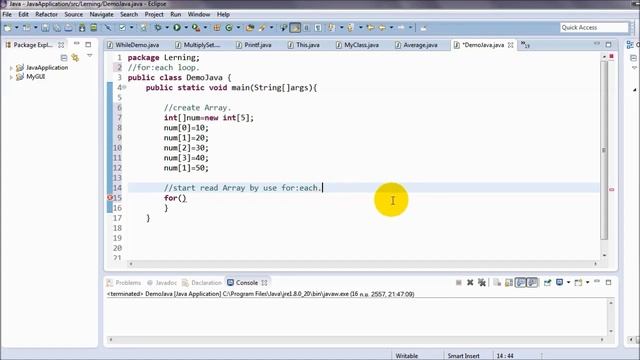The height and width of the screenshot is (360, 640).
Task: Toggle Link with Editor in Package Explorer
Action: point(75,58)
